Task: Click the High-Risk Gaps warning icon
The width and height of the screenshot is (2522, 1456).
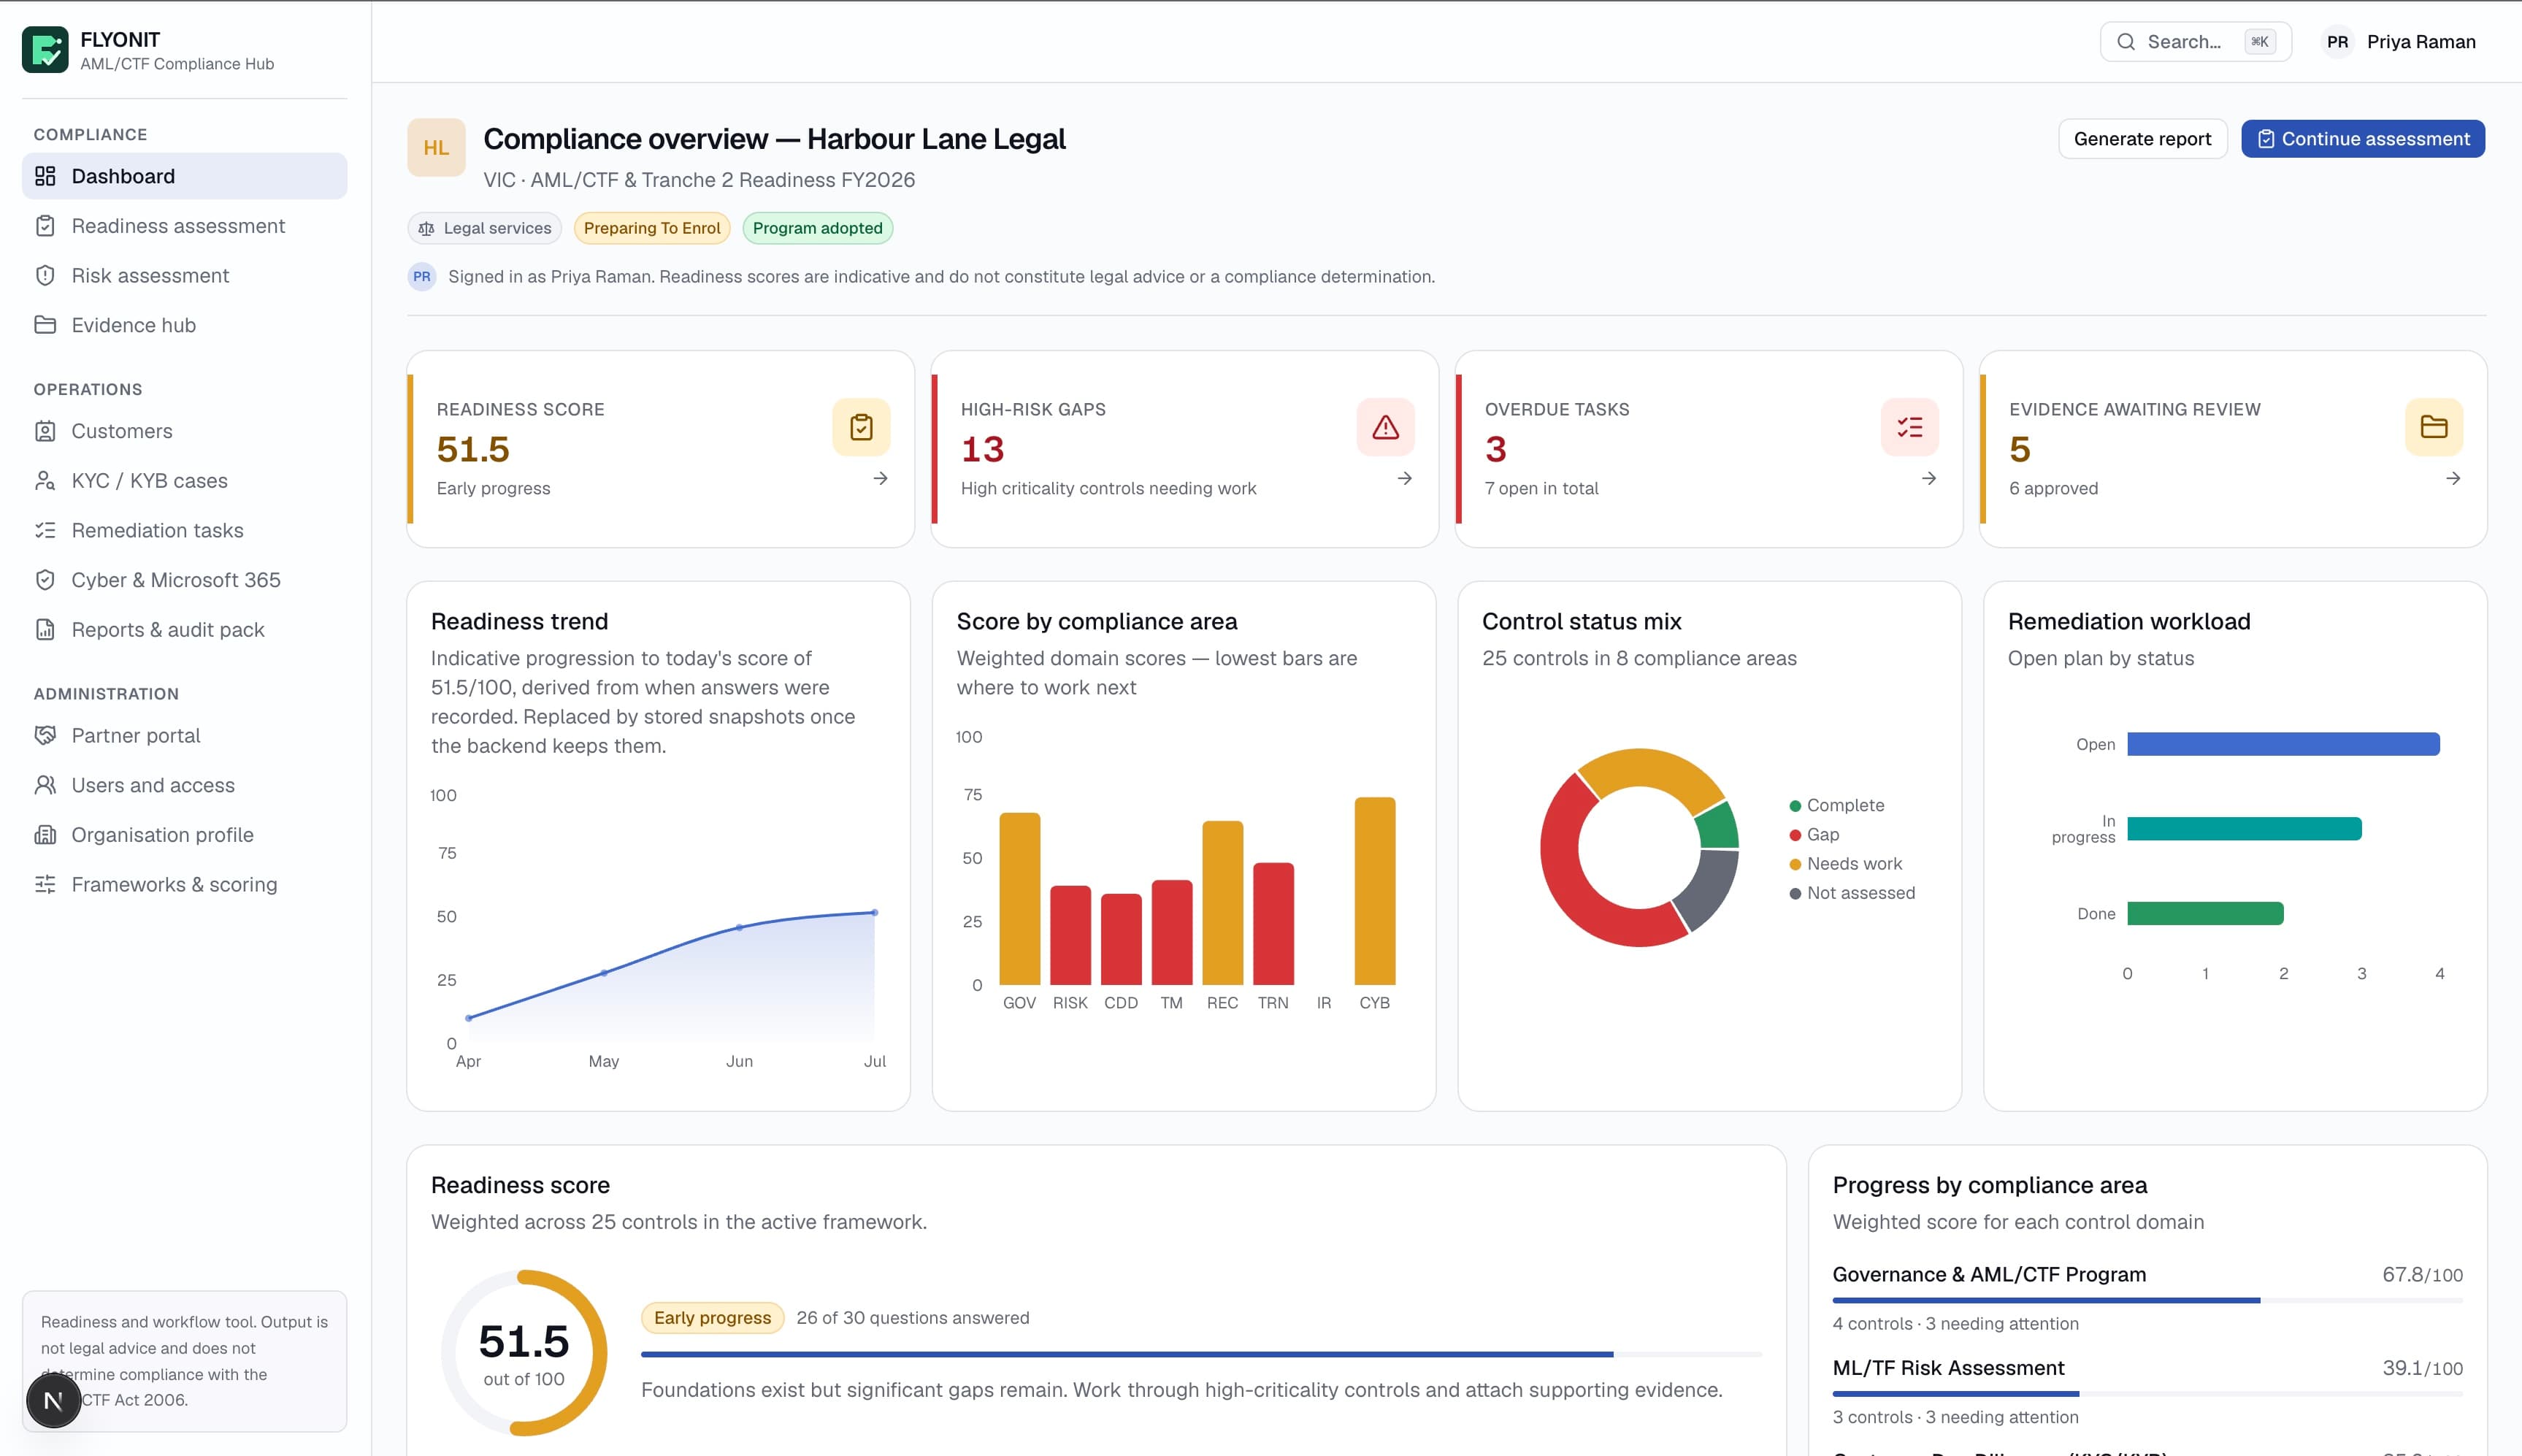Action: coord(1385,427)
